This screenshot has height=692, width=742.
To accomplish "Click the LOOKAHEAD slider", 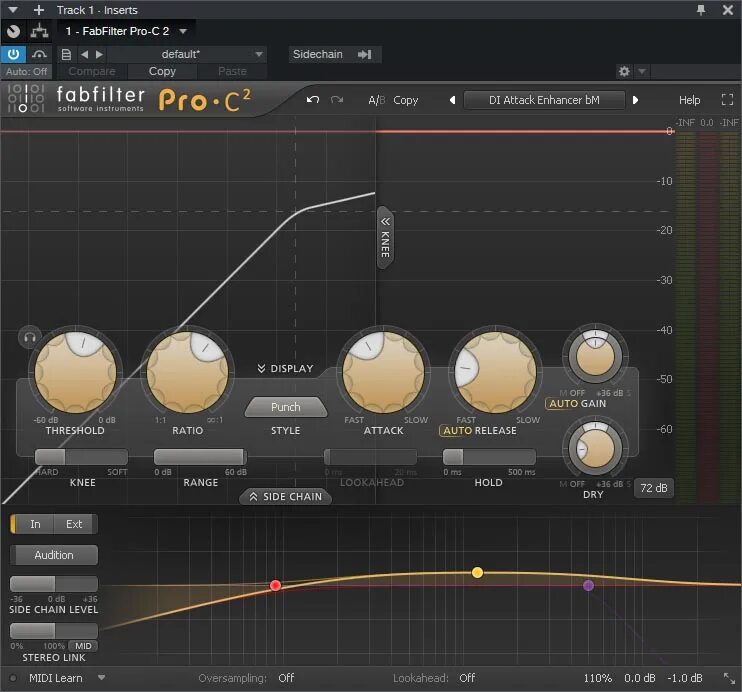I will [371, 457].
